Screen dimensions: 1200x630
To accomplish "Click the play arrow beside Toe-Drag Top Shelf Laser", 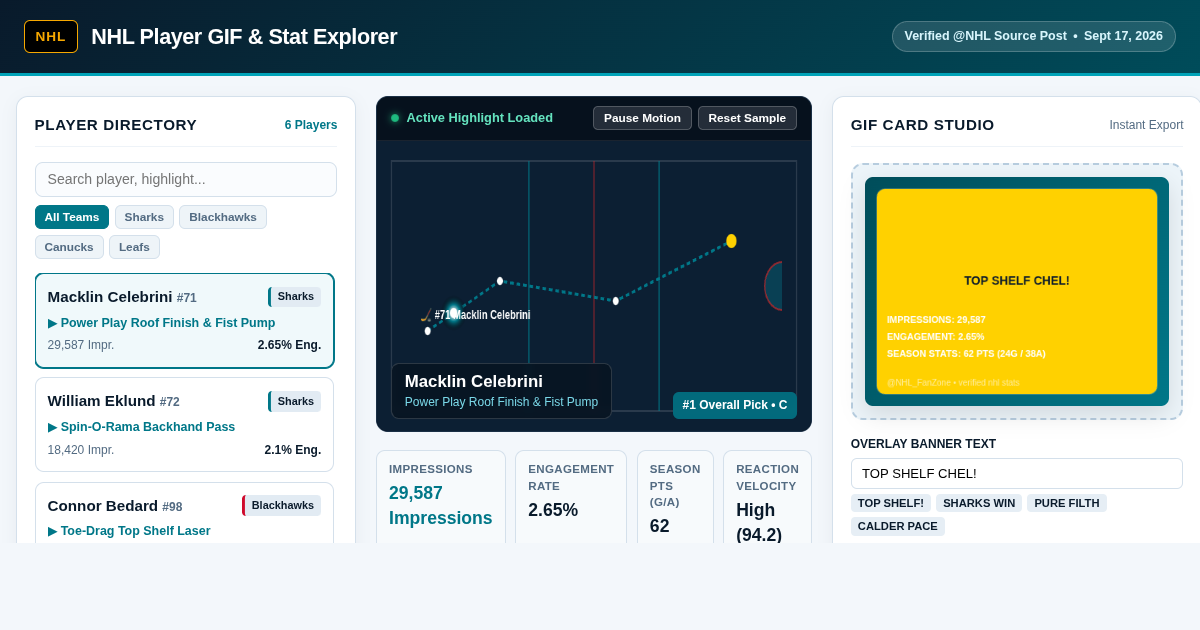I will tap(52, 531).
